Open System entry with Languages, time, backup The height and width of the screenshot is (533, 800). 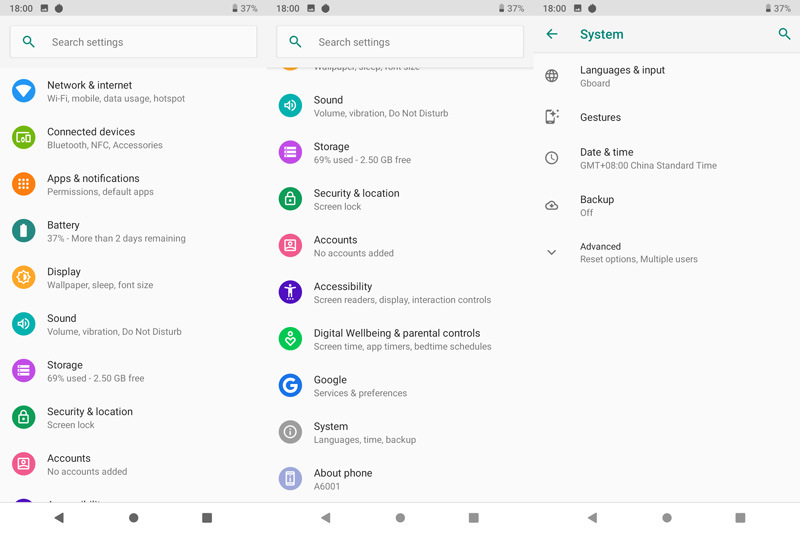(400, 433)
